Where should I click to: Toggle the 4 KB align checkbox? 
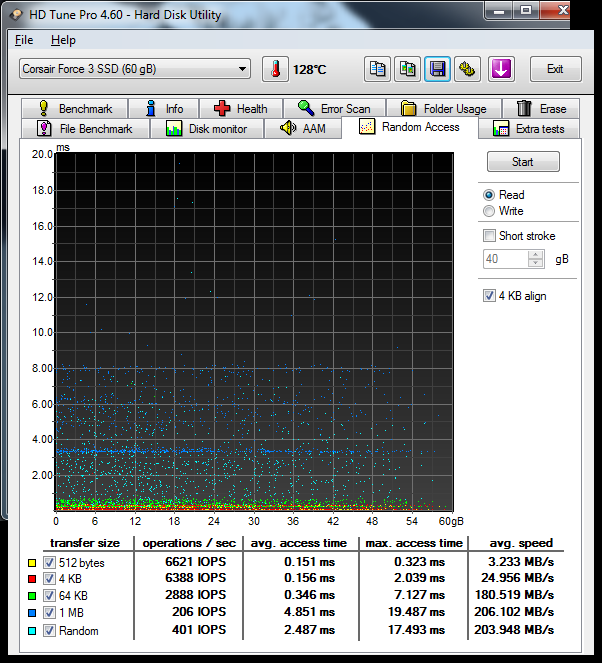point(489,296)
